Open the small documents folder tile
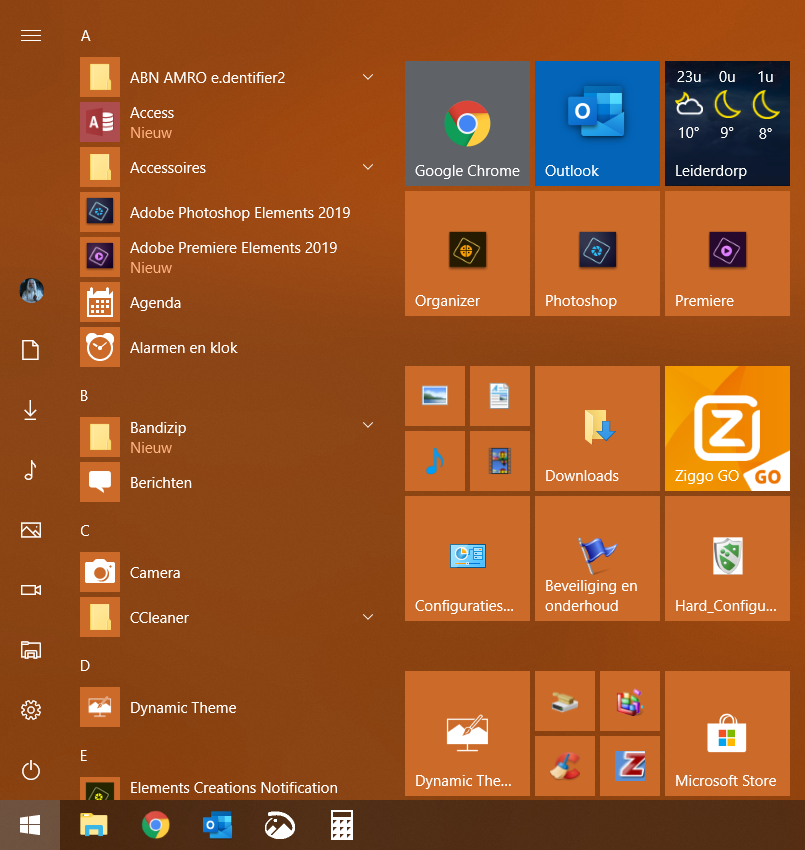 499,396
